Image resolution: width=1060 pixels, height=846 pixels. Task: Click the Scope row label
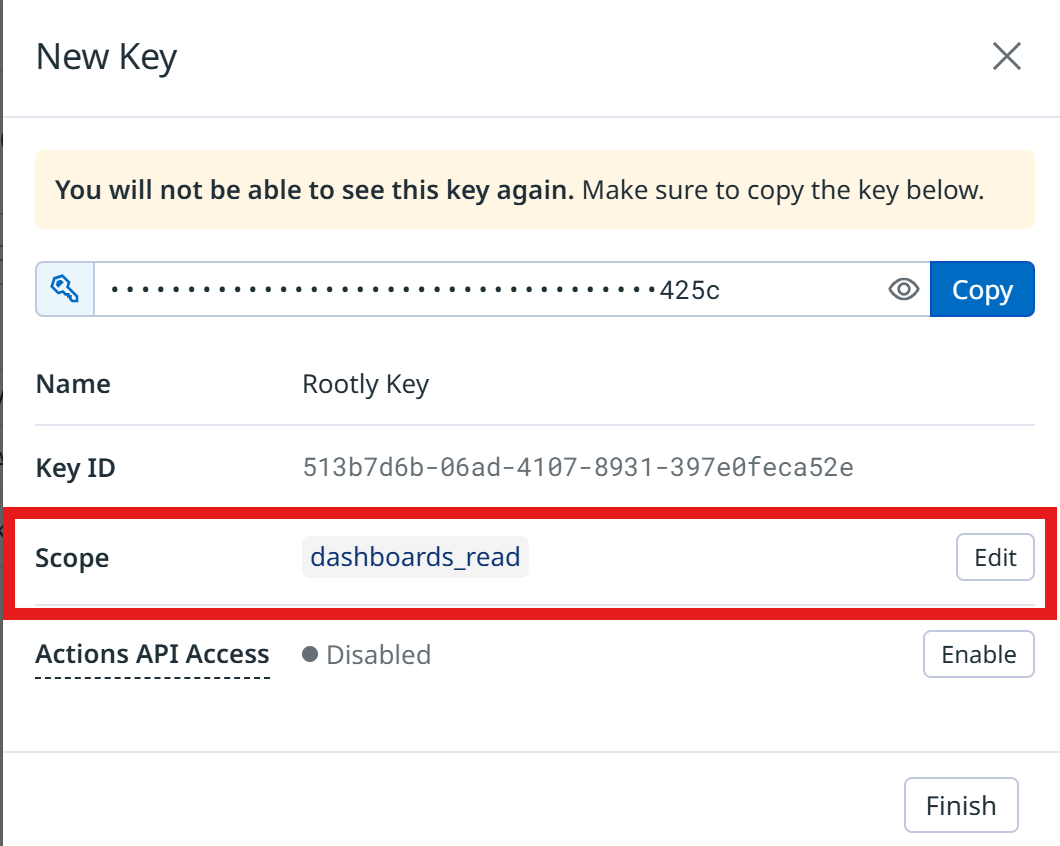point(72,557)
